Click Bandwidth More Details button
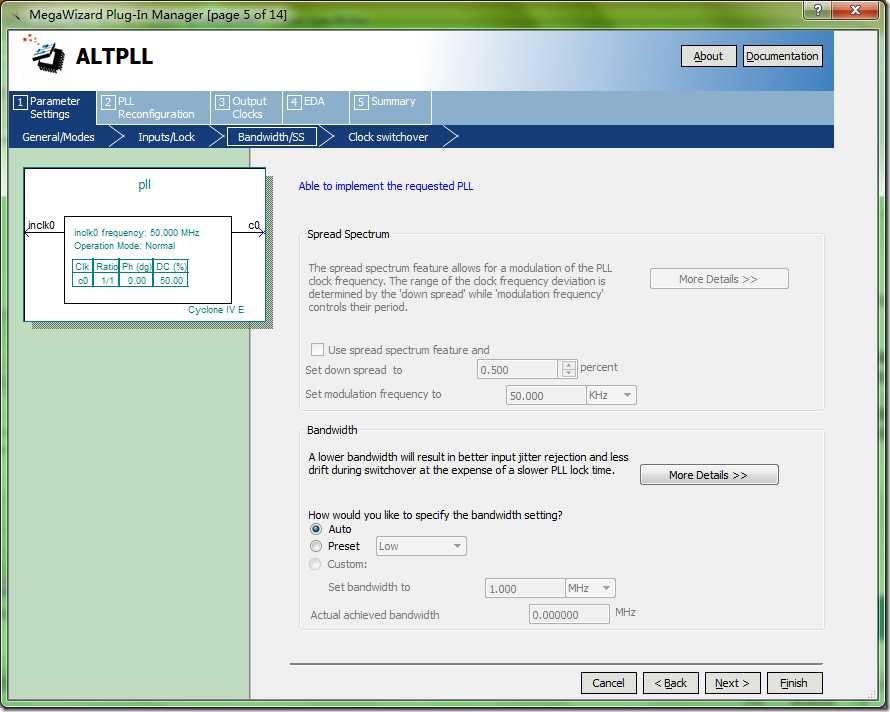 point(709,475)
